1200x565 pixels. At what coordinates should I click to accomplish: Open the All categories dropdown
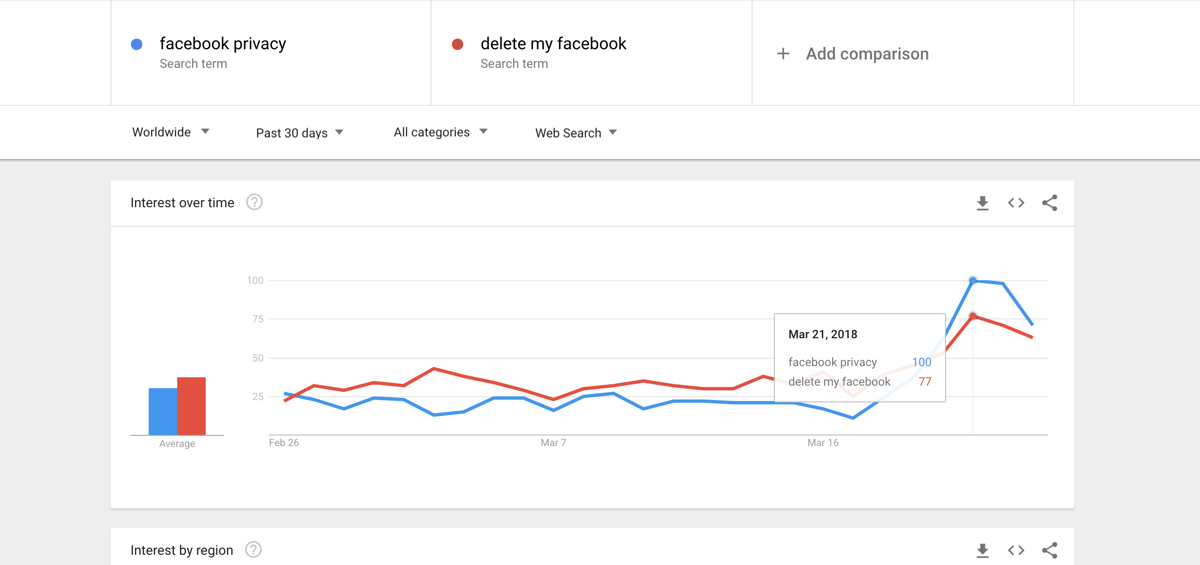[441, 132]
